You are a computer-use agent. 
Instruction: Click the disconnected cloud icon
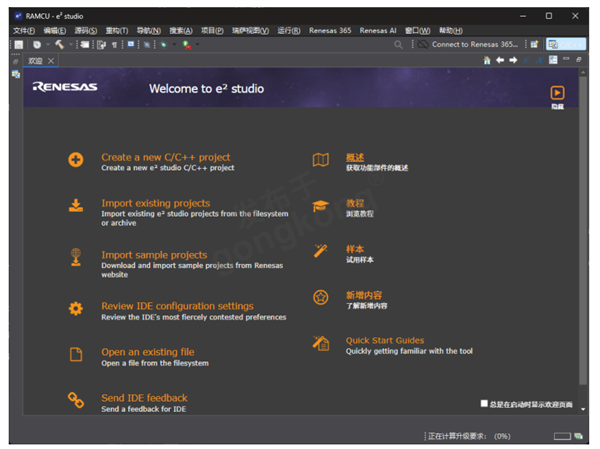422,44
